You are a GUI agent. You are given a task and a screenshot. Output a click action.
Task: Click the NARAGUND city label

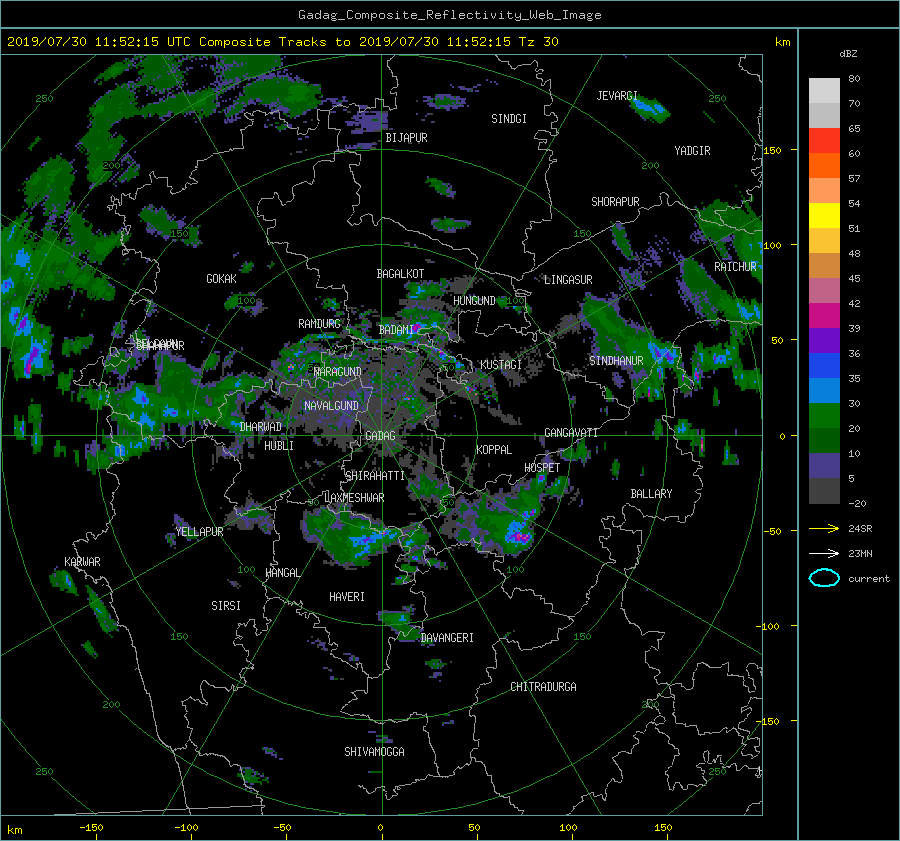[338, 372]
